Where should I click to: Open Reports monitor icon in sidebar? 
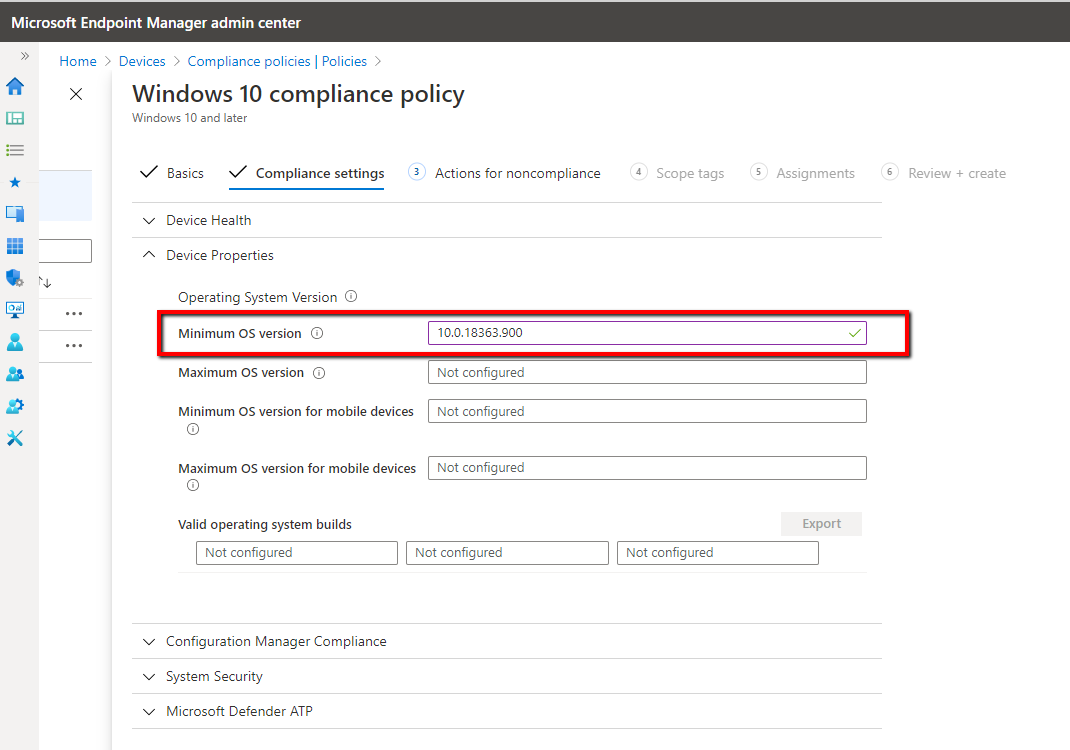tap(15, 310)
